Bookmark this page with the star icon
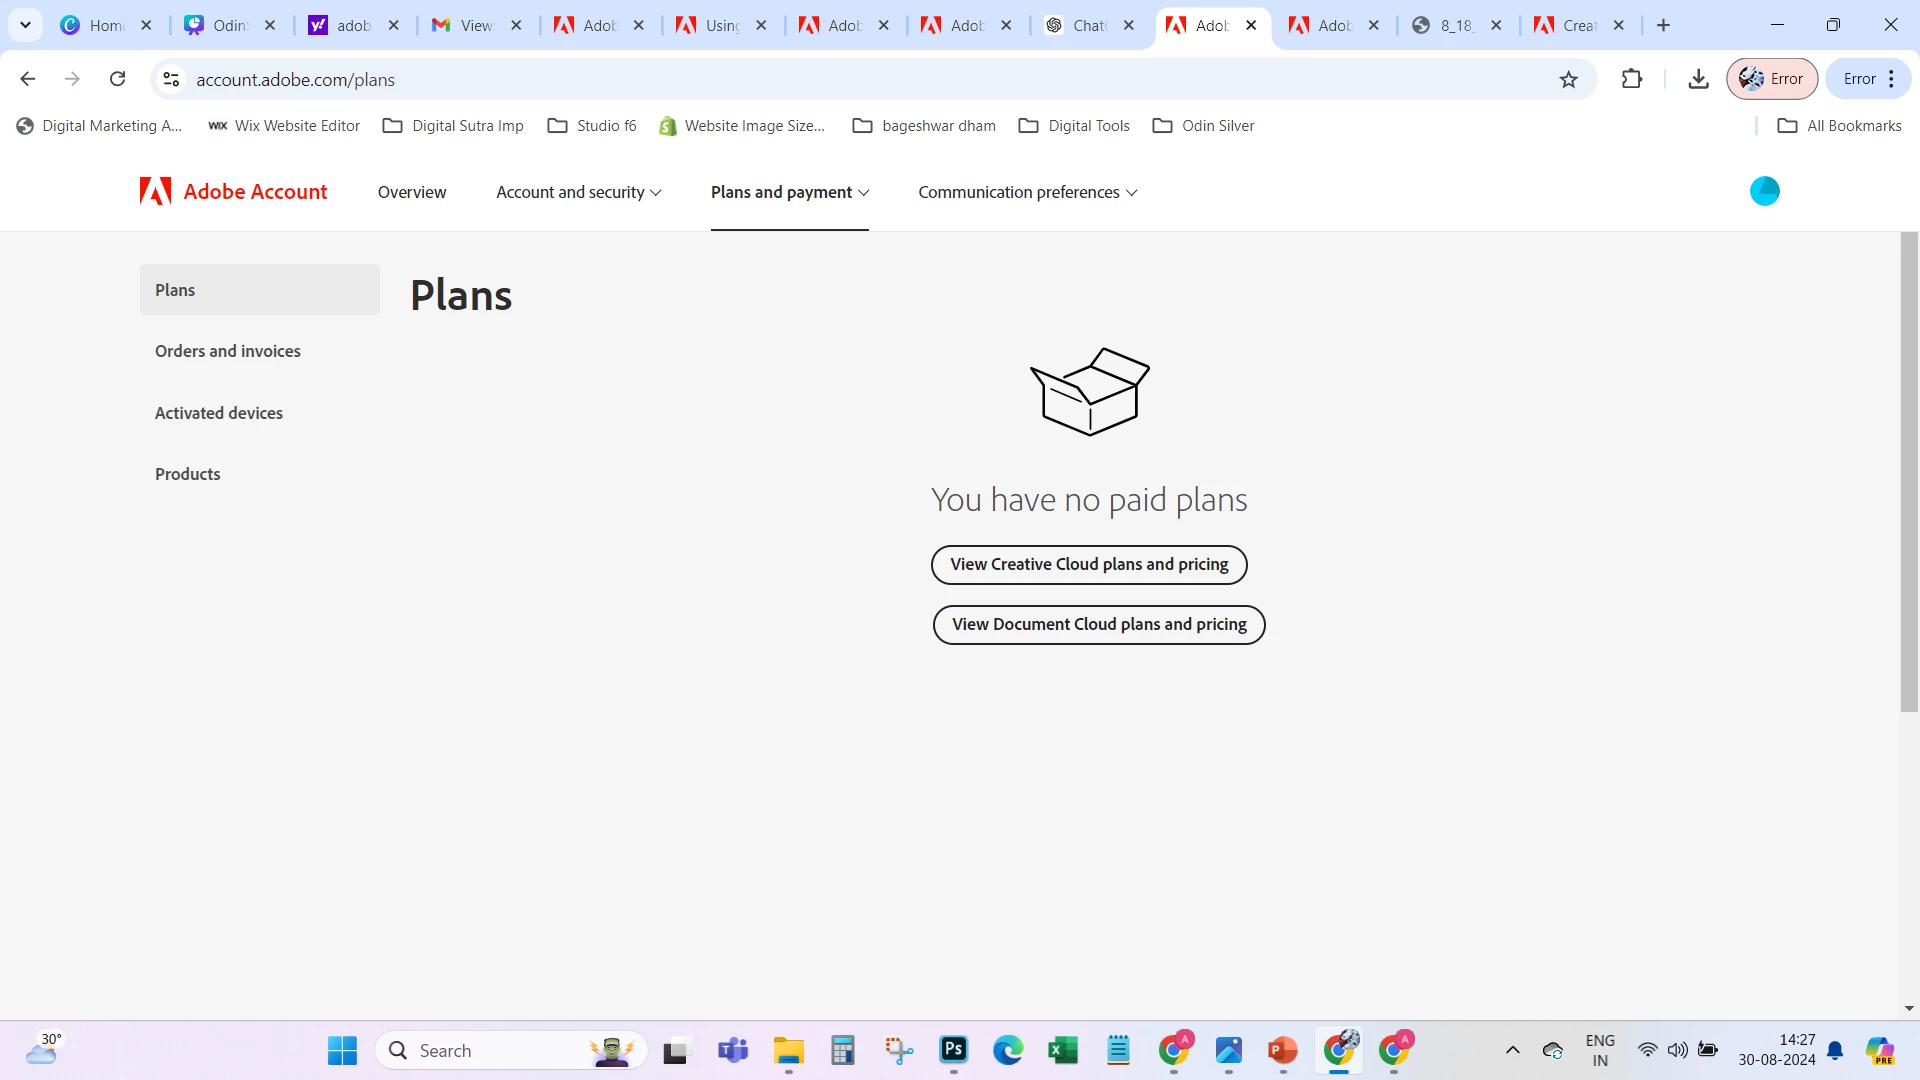 pos(1568,79)
